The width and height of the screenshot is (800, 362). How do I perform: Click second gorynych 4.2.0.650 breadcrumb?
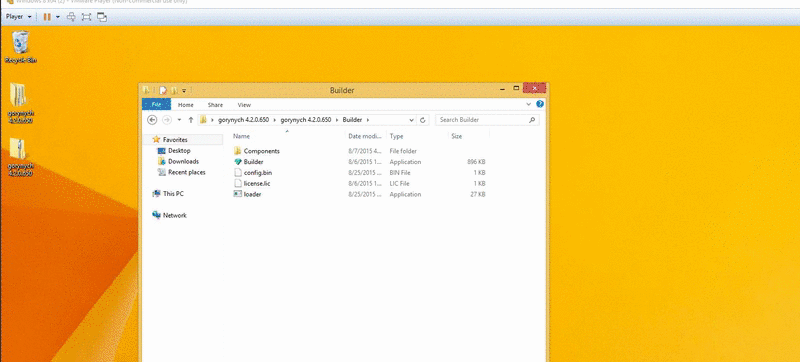306,120
